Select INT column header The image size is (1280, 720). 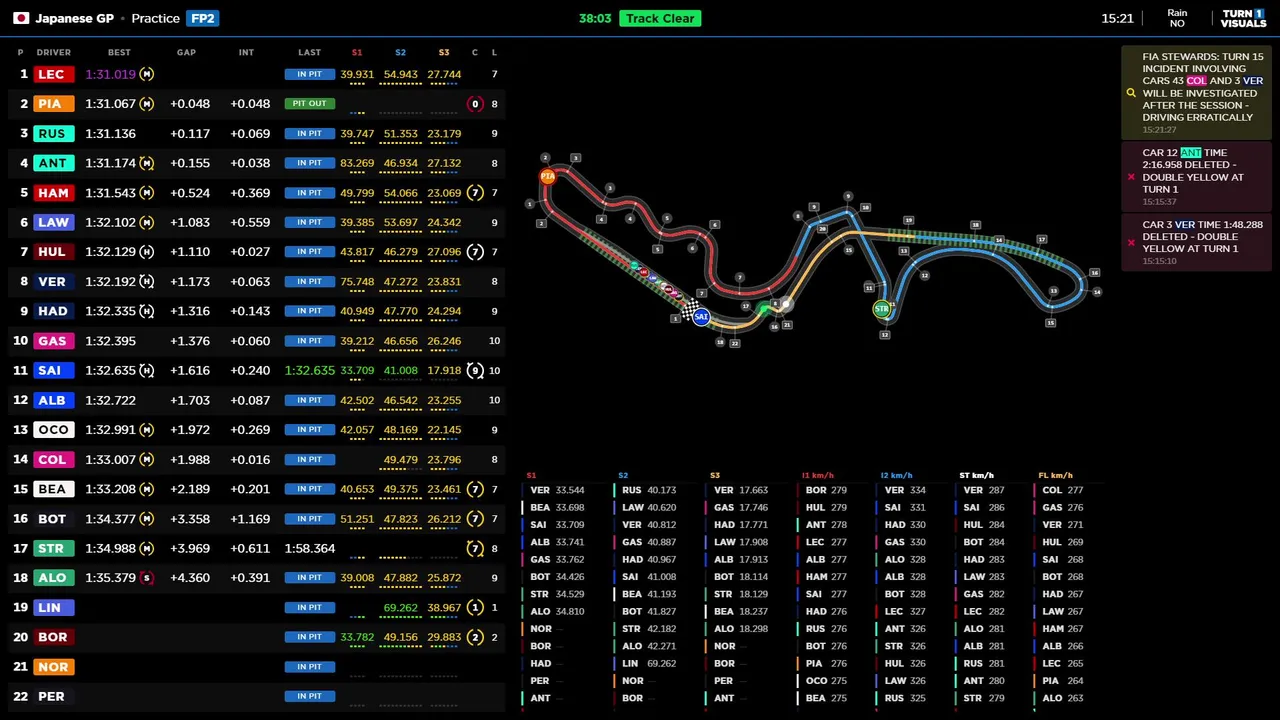pyautogui.click(x=246, y=52)
